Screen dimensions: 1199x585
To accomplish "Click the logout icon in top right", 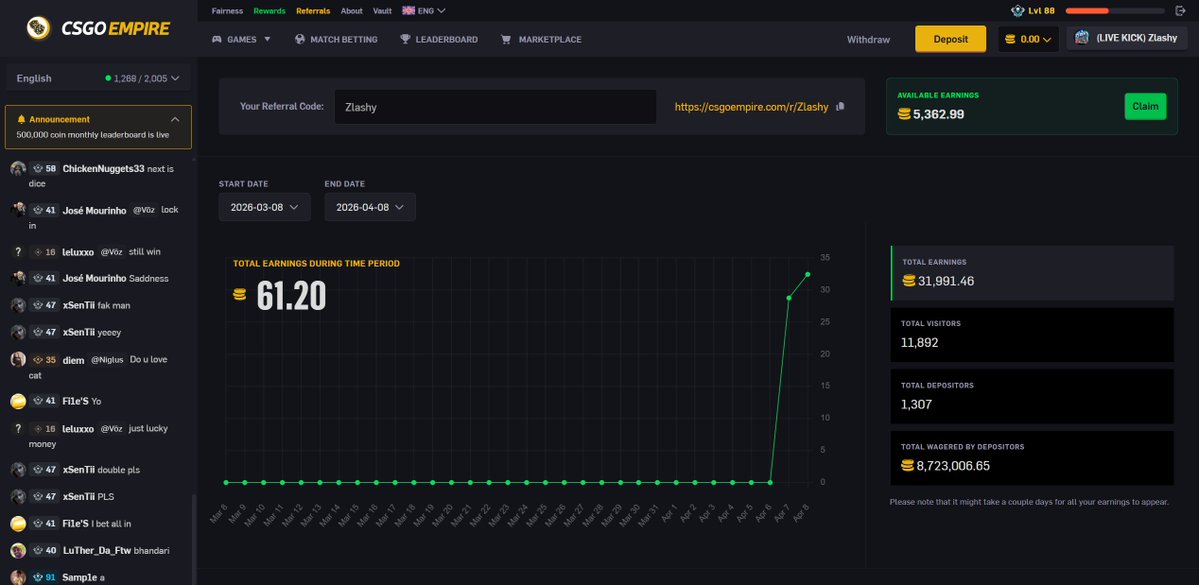I will (x=1180, y=11).
